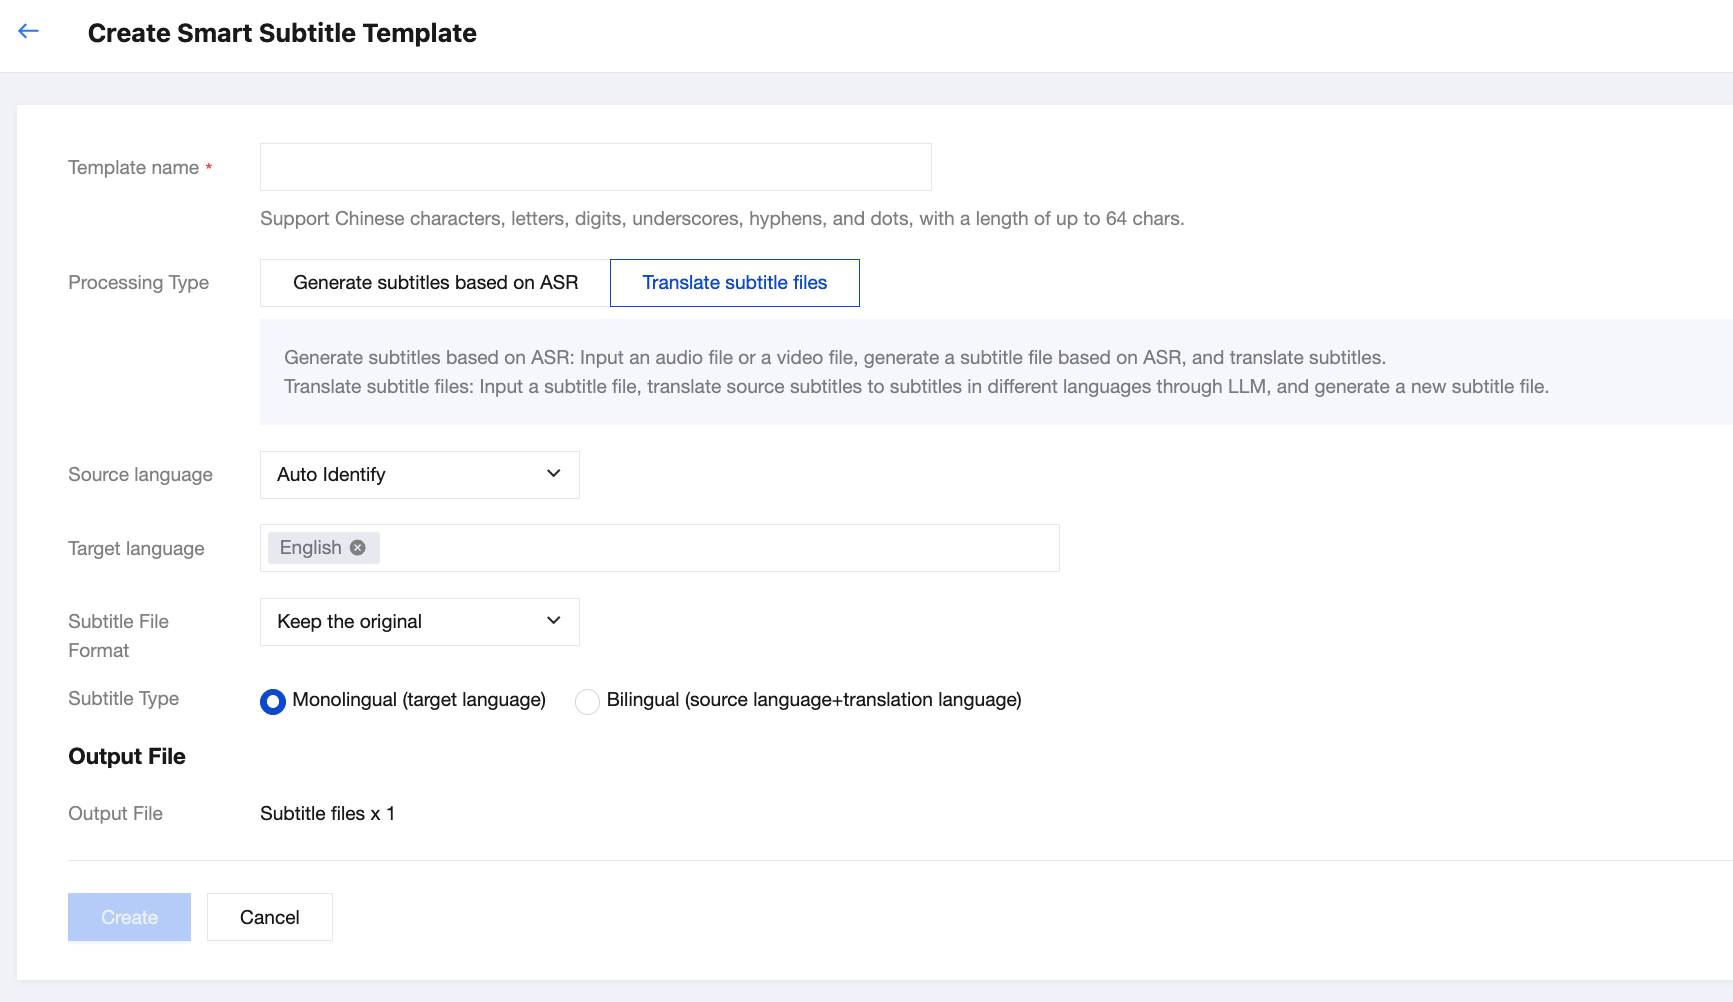The image size is (1733, 1002).
Task: Click the Template name field label
Action: (x=133, y=168)
